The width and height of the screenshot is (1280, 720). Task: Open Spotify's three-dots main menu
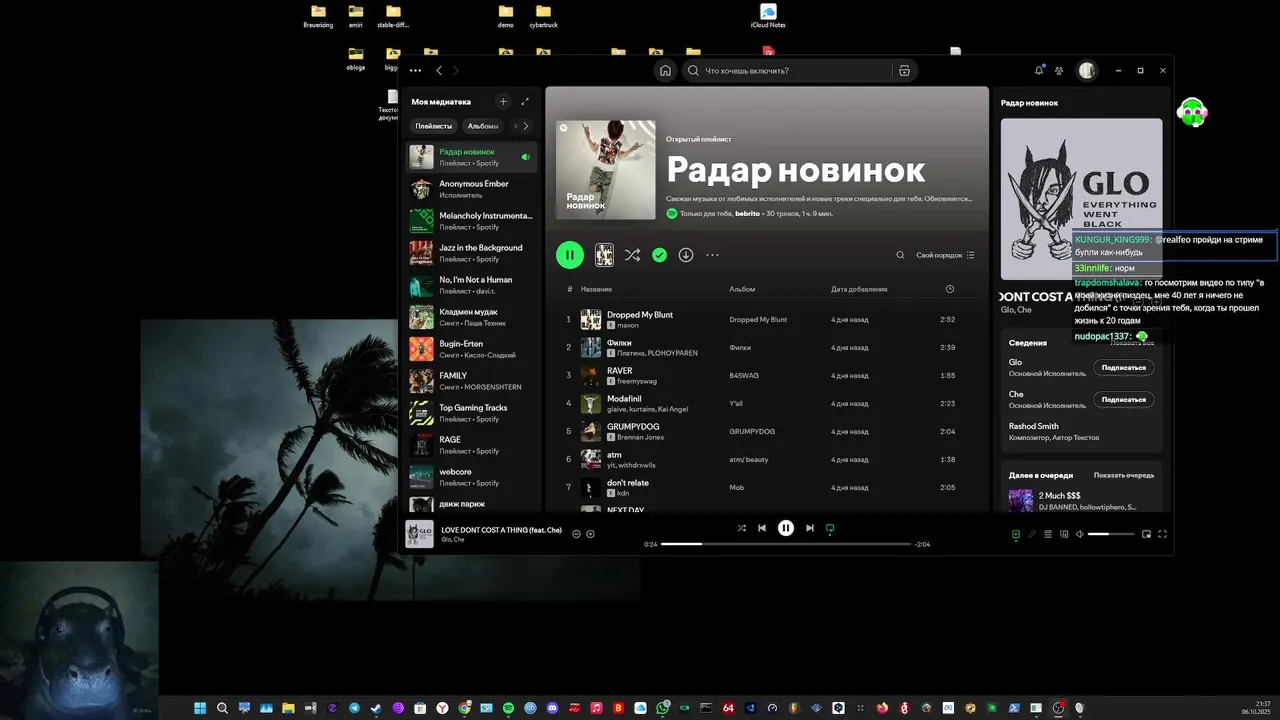click(415, 71)
